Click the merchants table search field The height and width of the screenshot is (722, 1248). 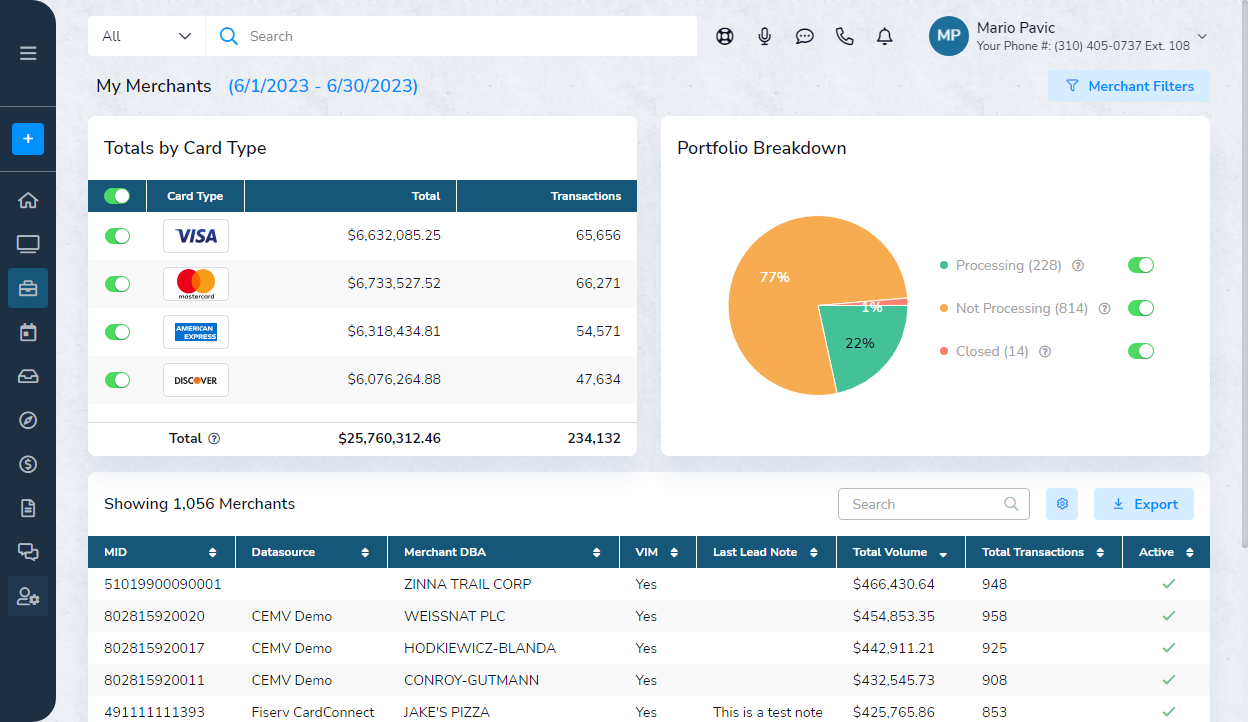click(x=925, y=504)
